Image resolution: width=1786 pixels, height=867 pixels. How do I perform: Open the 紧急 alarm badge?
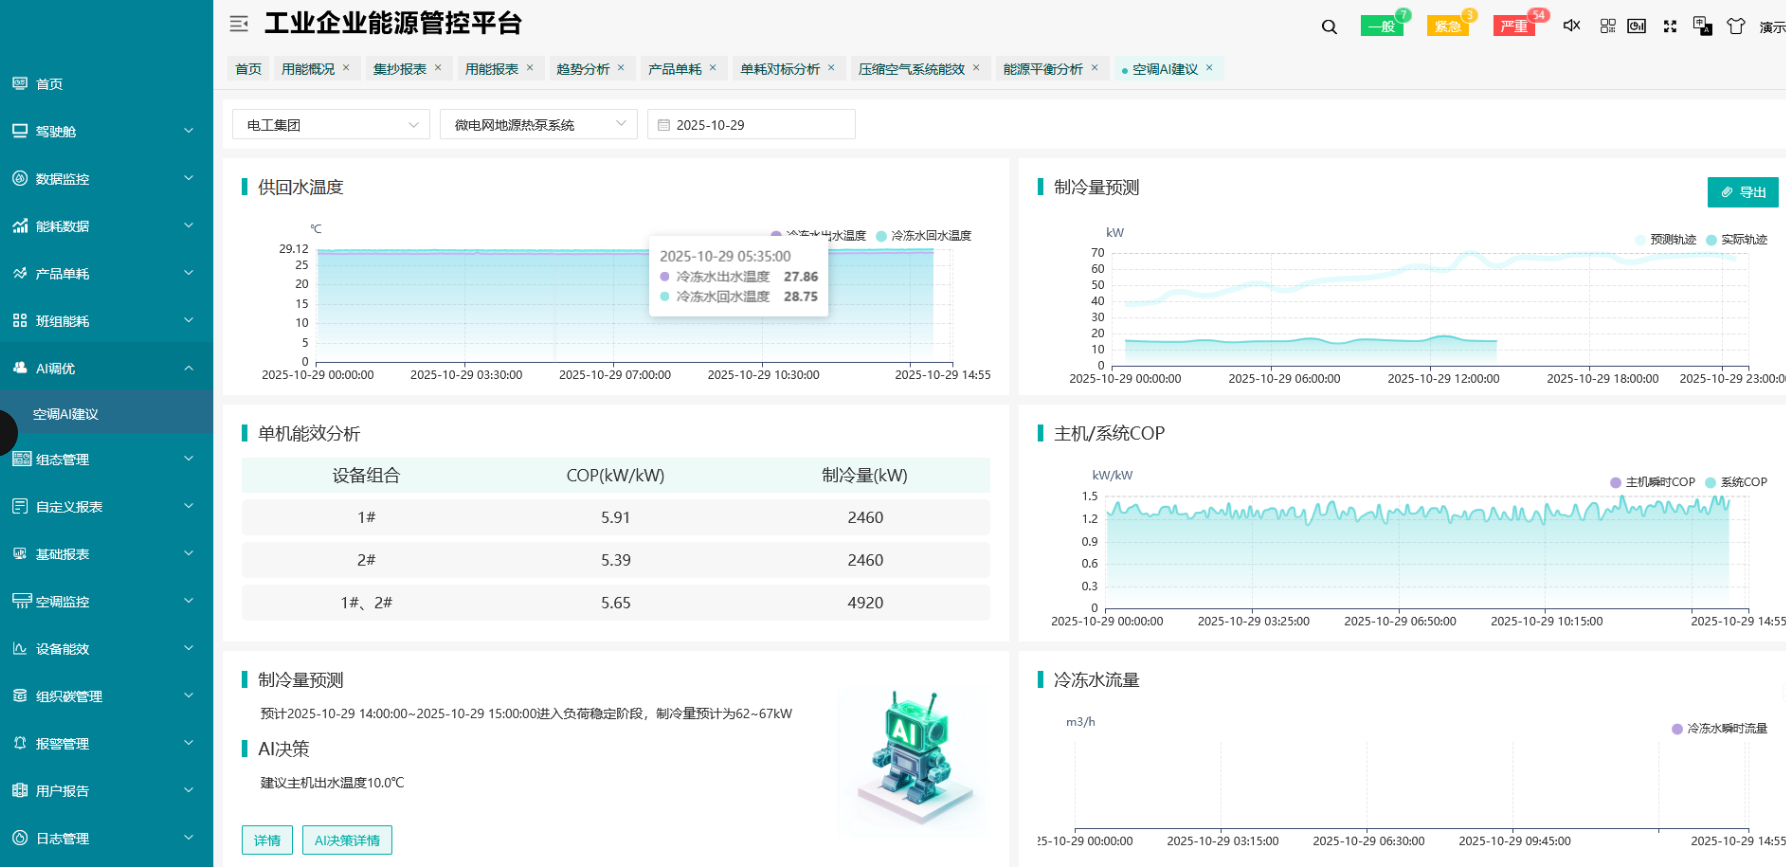coord(1448,26)
